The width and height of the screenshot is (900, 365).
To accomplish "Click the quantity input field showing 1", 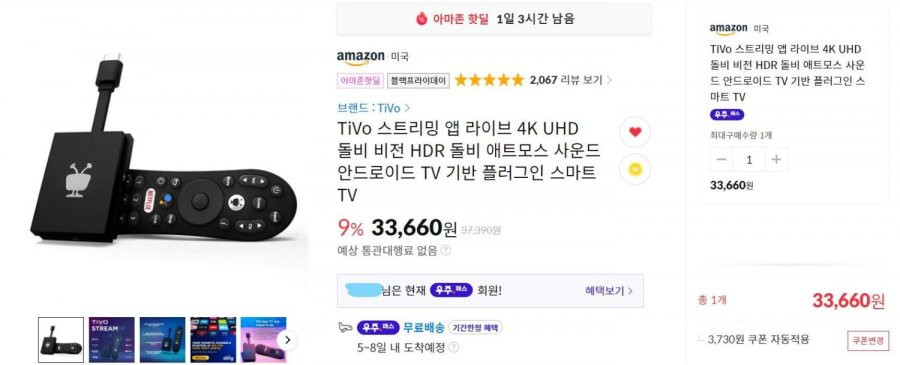I will tap(749, 160).
